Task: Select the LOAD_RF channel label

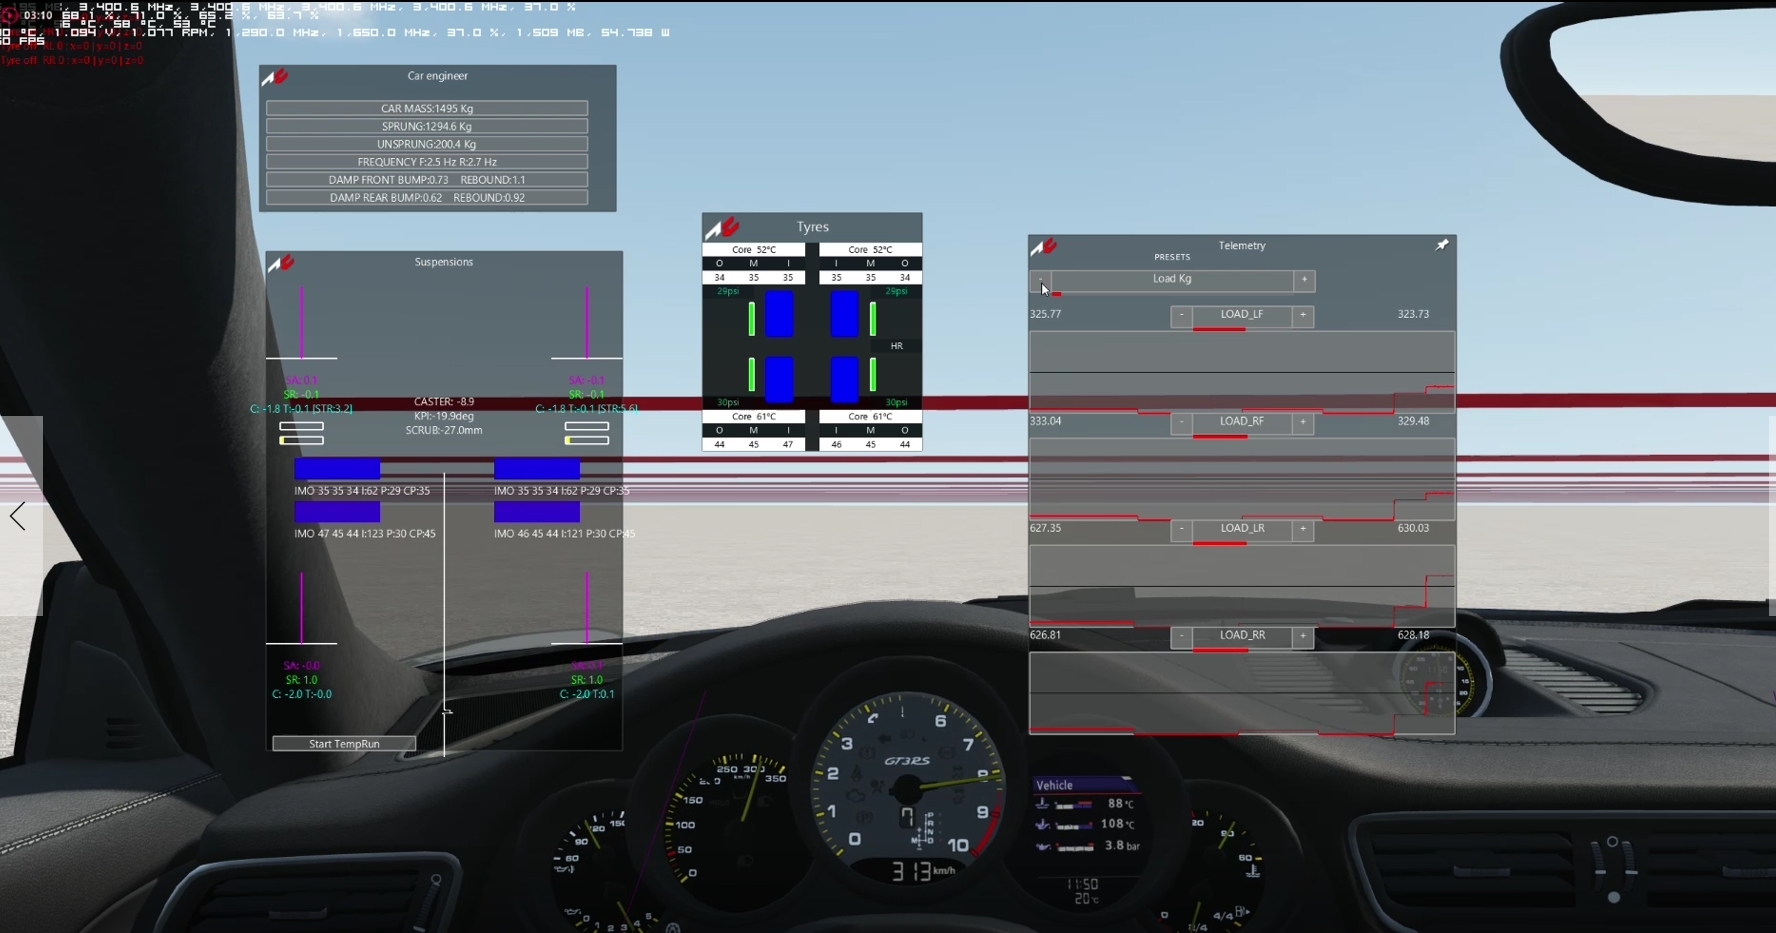Action: click(x=1242, y=422)
